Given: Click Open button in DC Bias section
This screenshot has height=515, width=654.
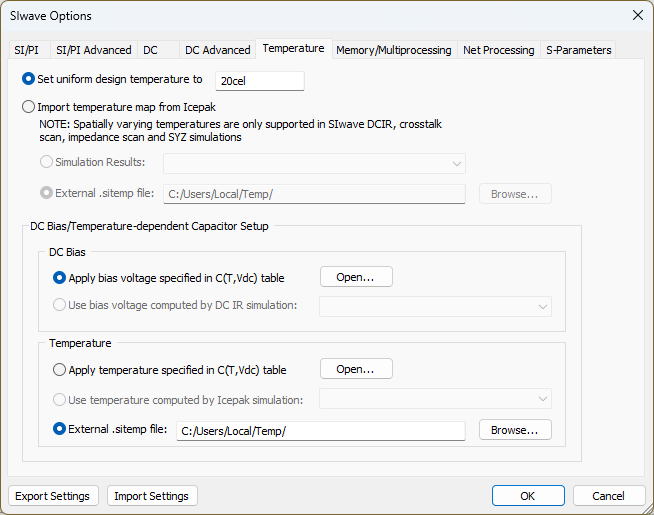Looking at the screenshot, I should (x=356, y=277).
